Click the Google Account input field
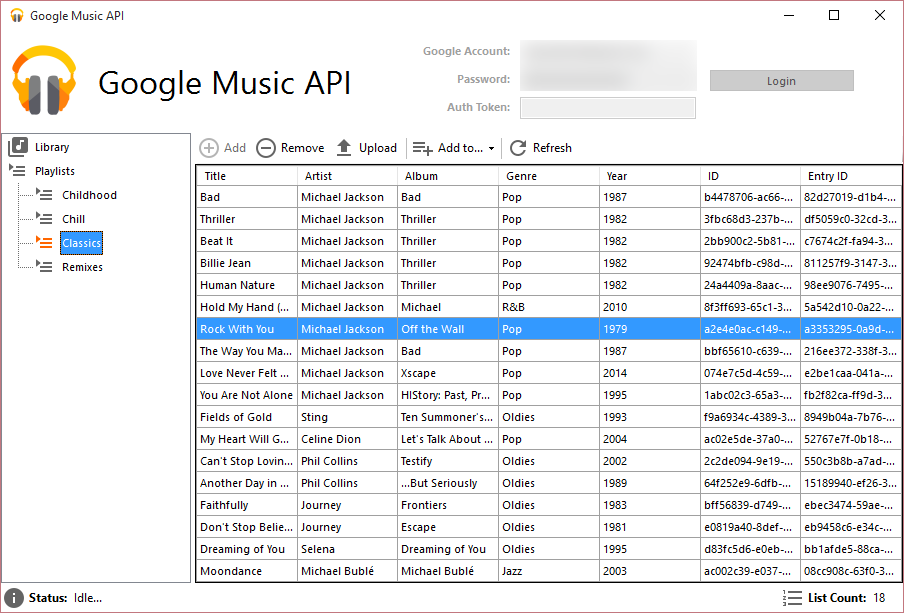904x613 pixels. (x=608, y=51)
